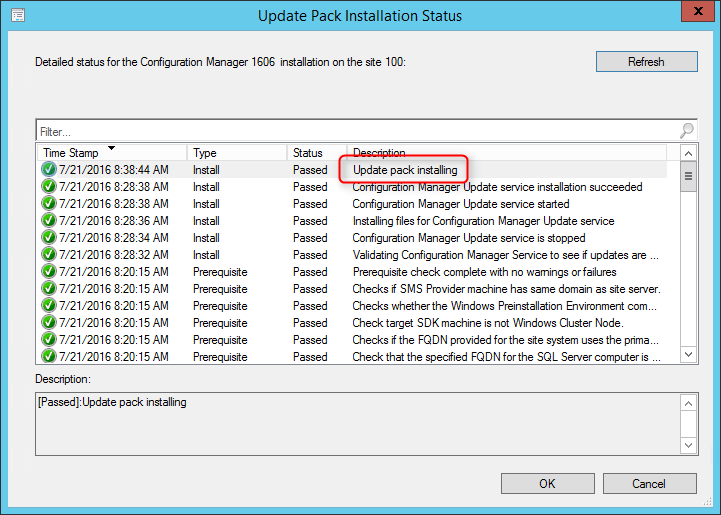Click check icon of Prerequisite check complete row
This screenshot has width=721, height=515.
coord(48,272)
